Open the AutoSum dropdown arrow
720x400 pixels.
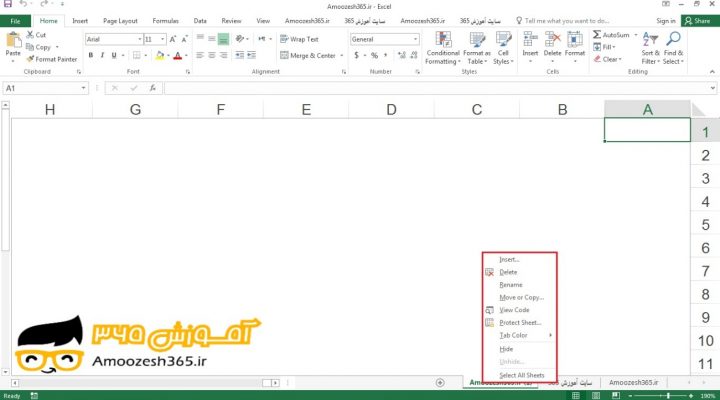(x=636, y=35)
